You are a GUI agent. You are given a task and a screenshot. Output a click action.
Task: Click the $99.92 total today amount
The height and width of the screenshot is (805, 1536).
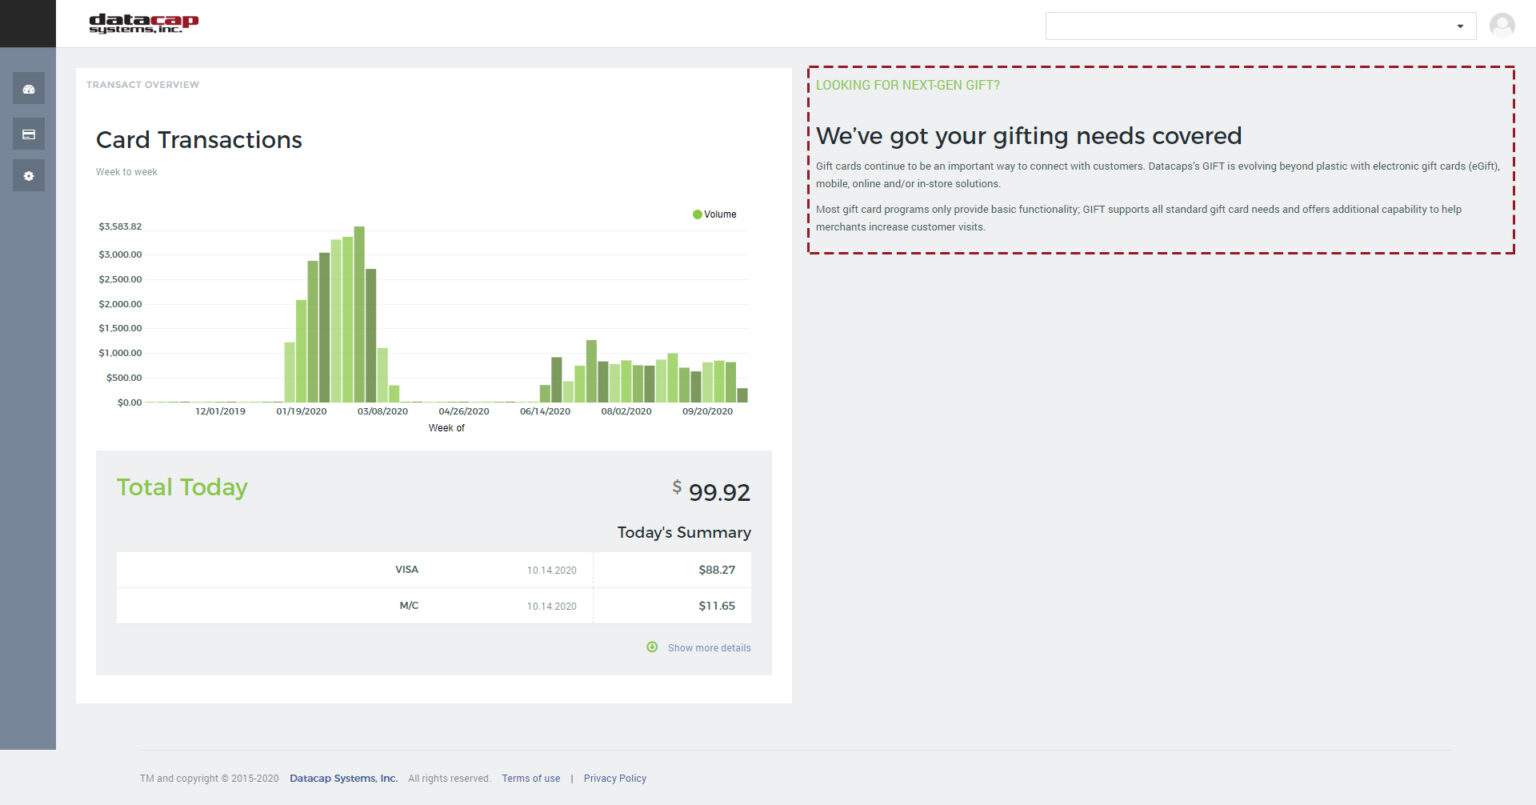coord(718,492)
